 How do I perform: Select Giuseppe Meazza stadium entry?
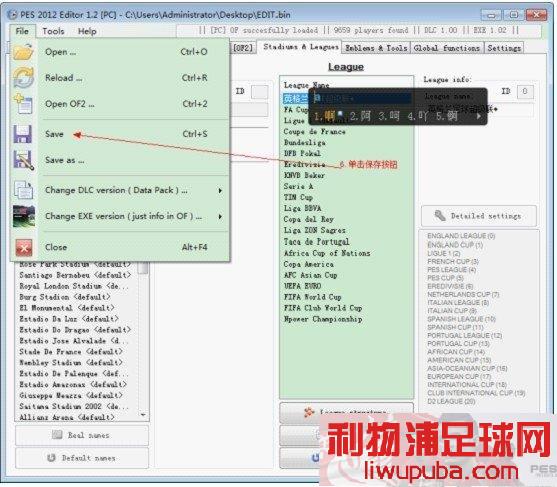click(71, 395)
